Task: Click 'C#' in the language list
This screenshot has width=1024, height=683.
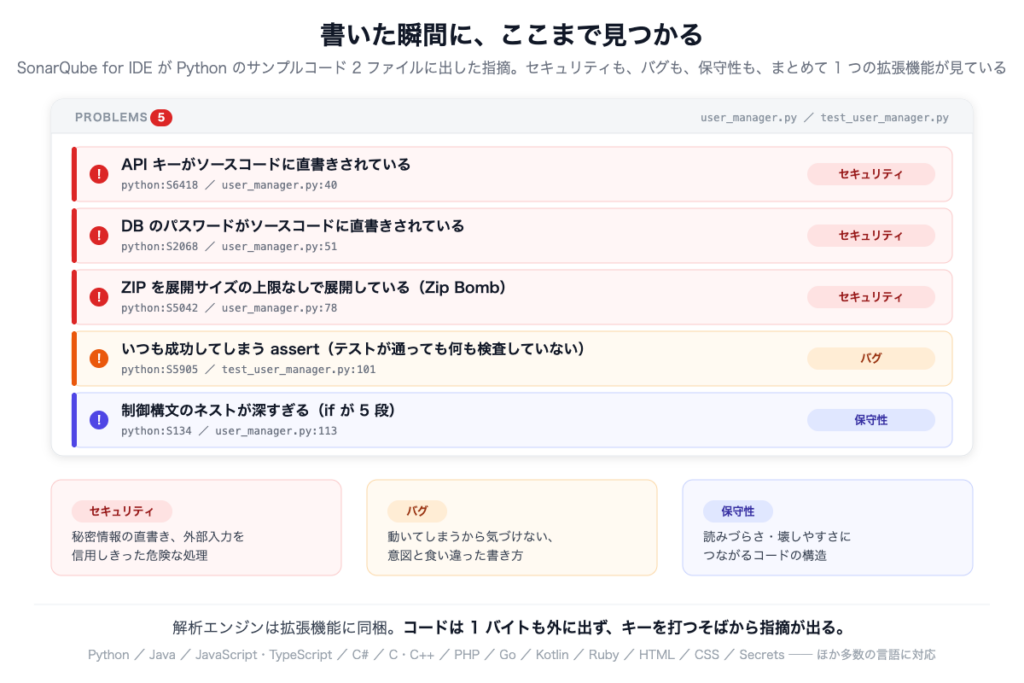Action: (x=360, y=655)
